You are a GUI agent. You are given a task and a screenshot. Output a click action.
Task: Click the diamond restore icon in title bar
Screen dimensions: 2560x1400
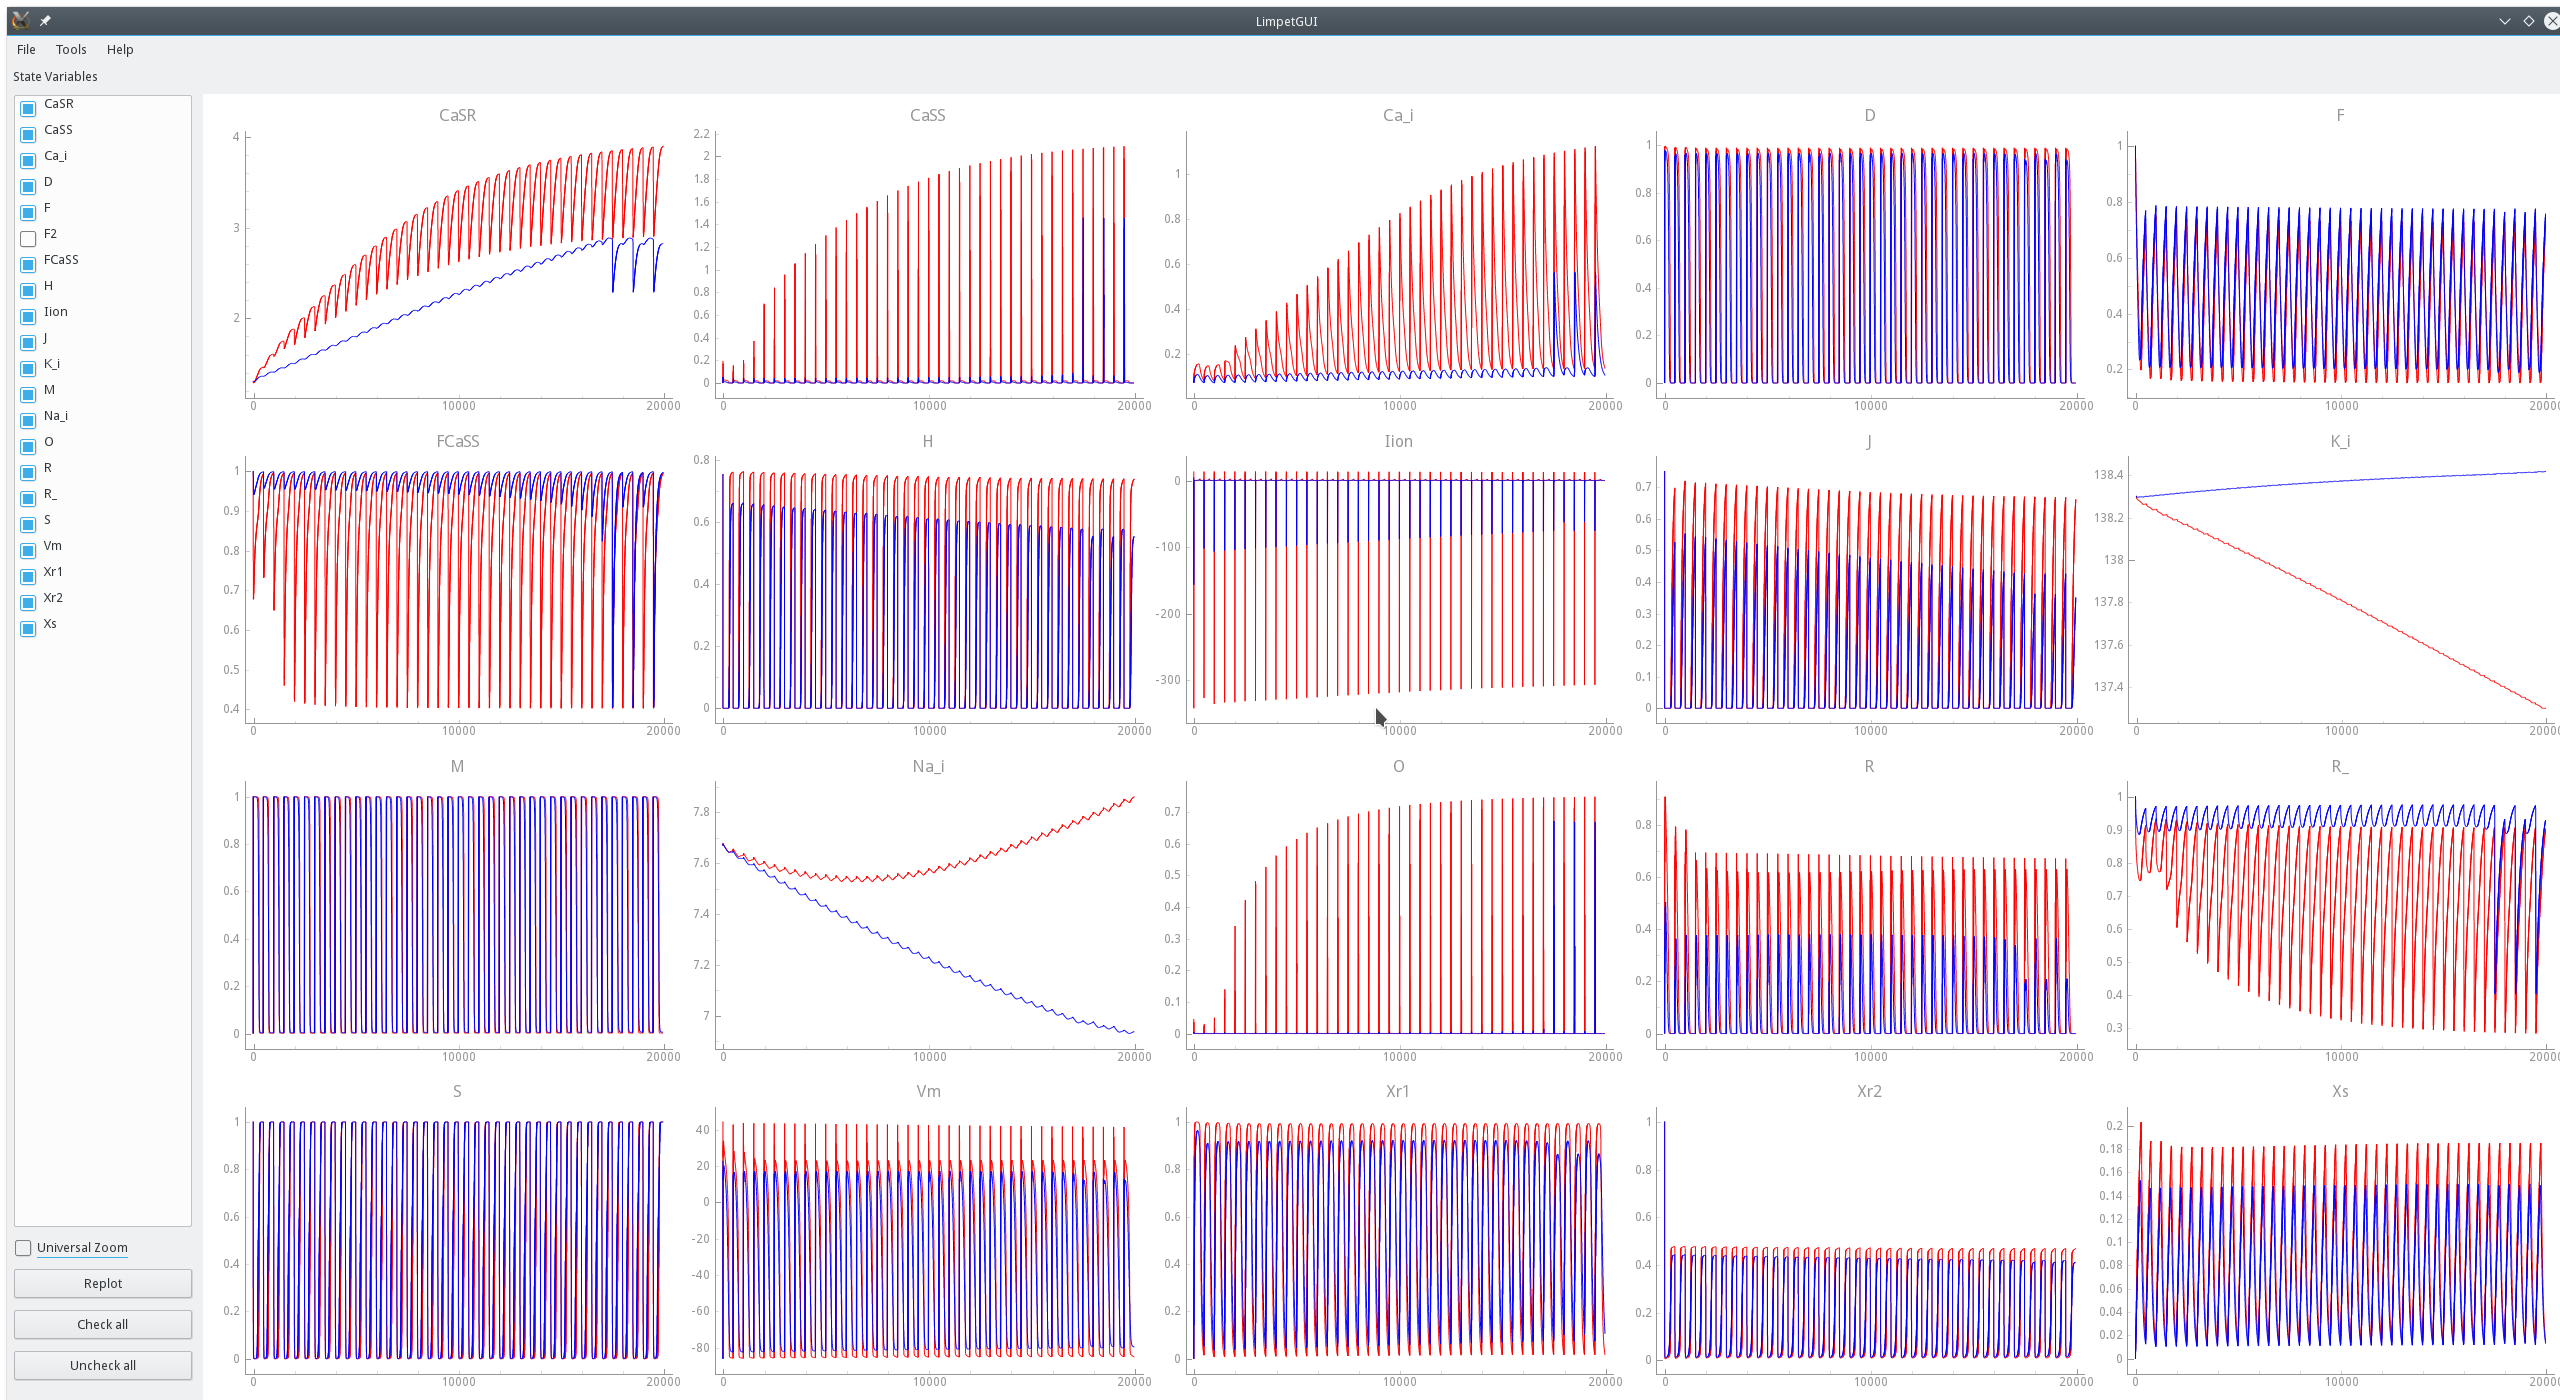[2528, 21]
